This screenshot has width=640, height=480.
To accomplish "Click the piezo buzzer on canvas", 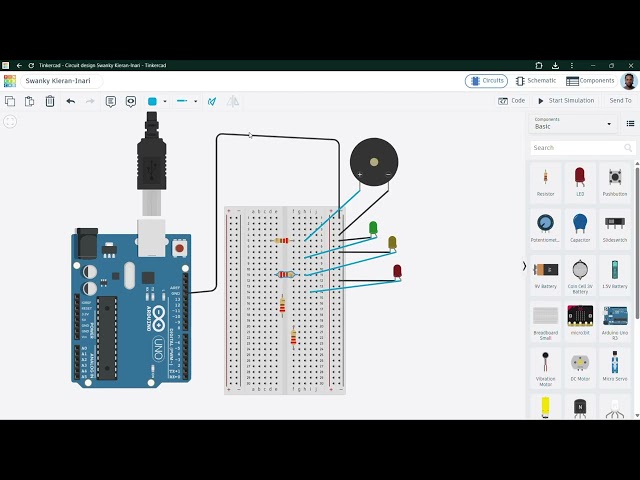I will coord(374,162).
